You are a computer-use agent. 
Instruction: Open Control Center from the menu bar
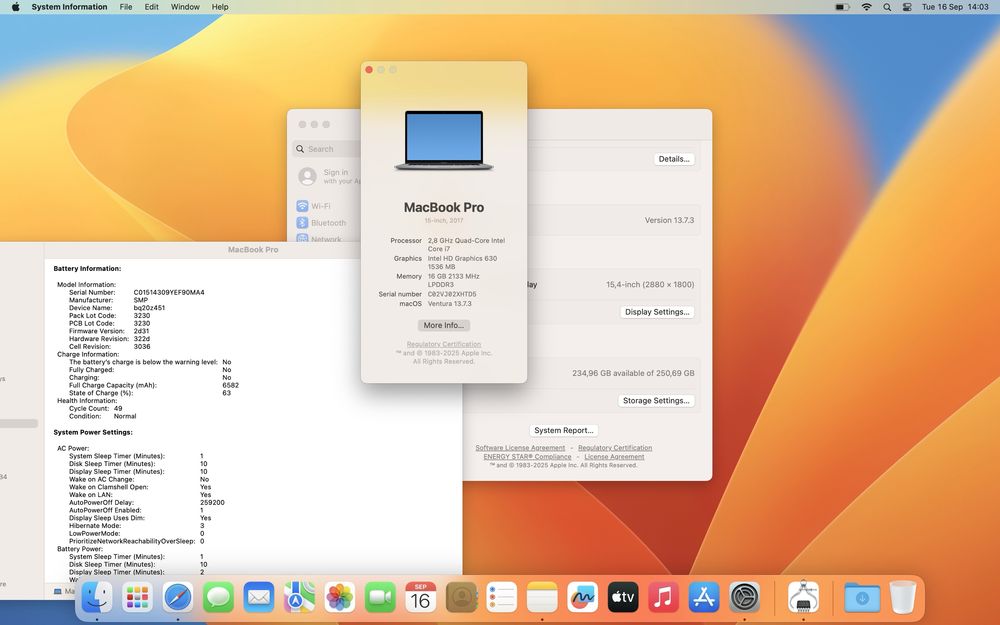tap(907, 7)
